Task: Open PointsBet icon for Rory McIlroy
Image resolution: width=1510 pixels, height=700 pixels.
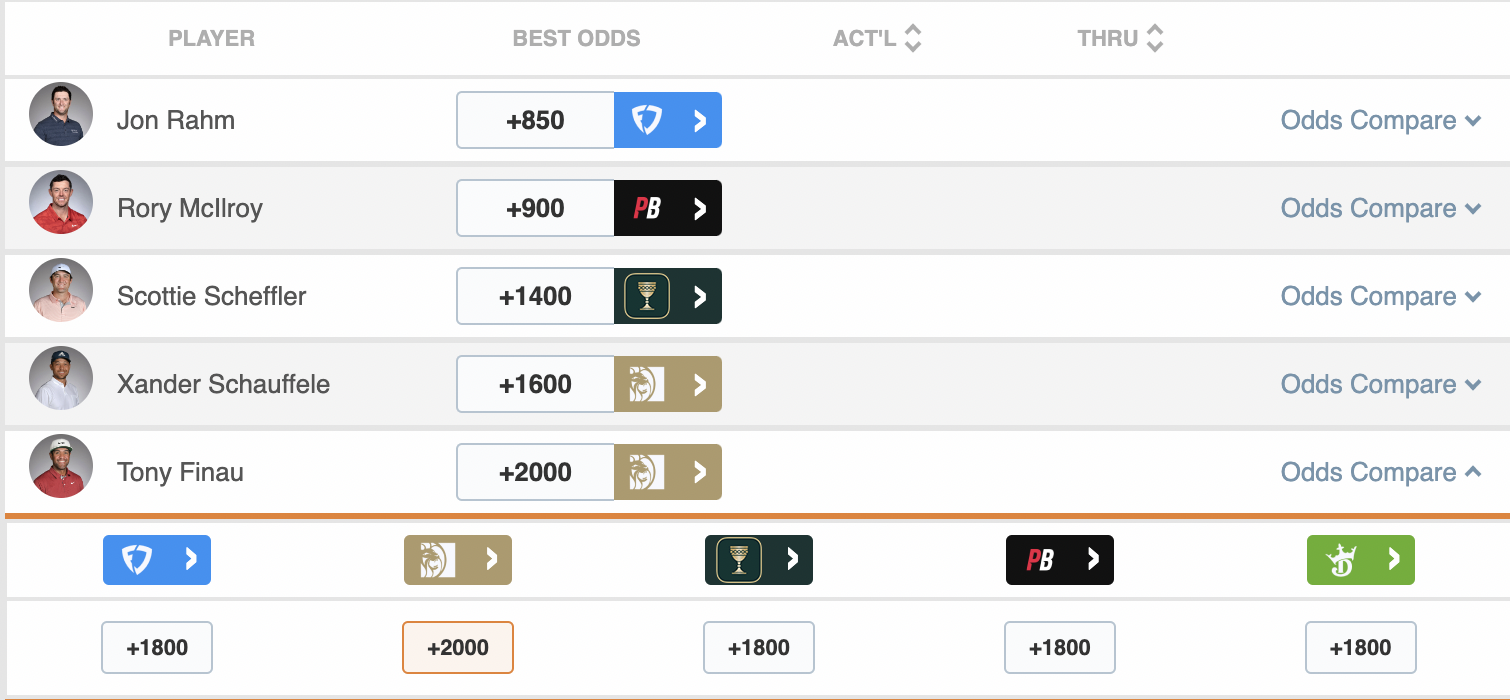Action: coord(668,208)
